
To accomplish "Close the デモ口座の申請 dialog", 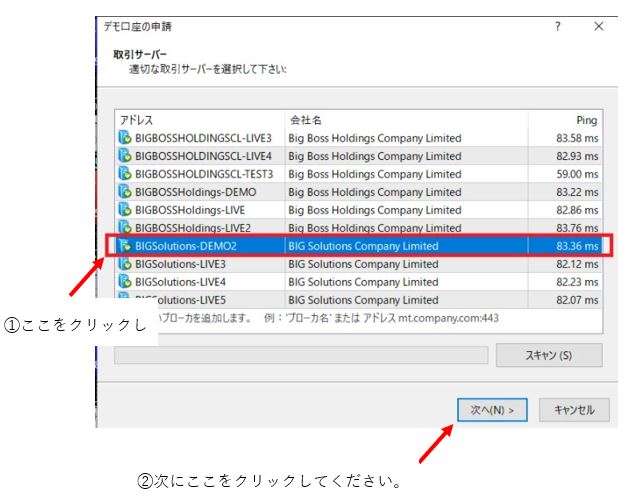I will (598, 26).
